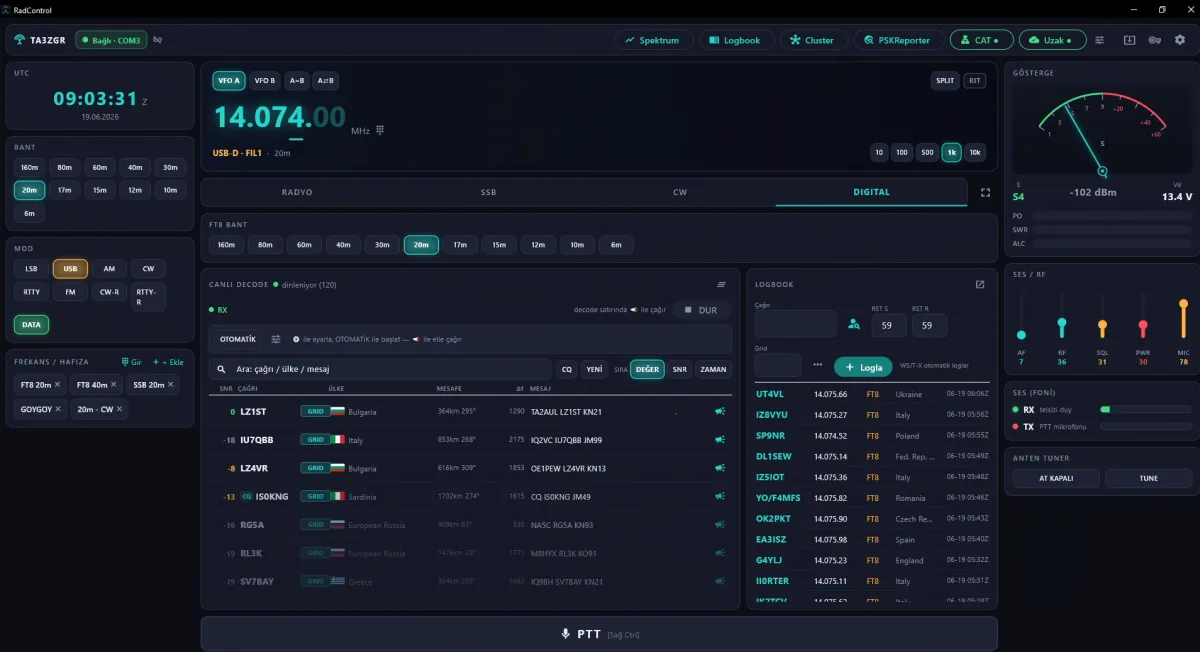Expand more fields with the ellipsis button
Image resolution: width=1200 pixels, height=652 pixels.
coord(817,365)
